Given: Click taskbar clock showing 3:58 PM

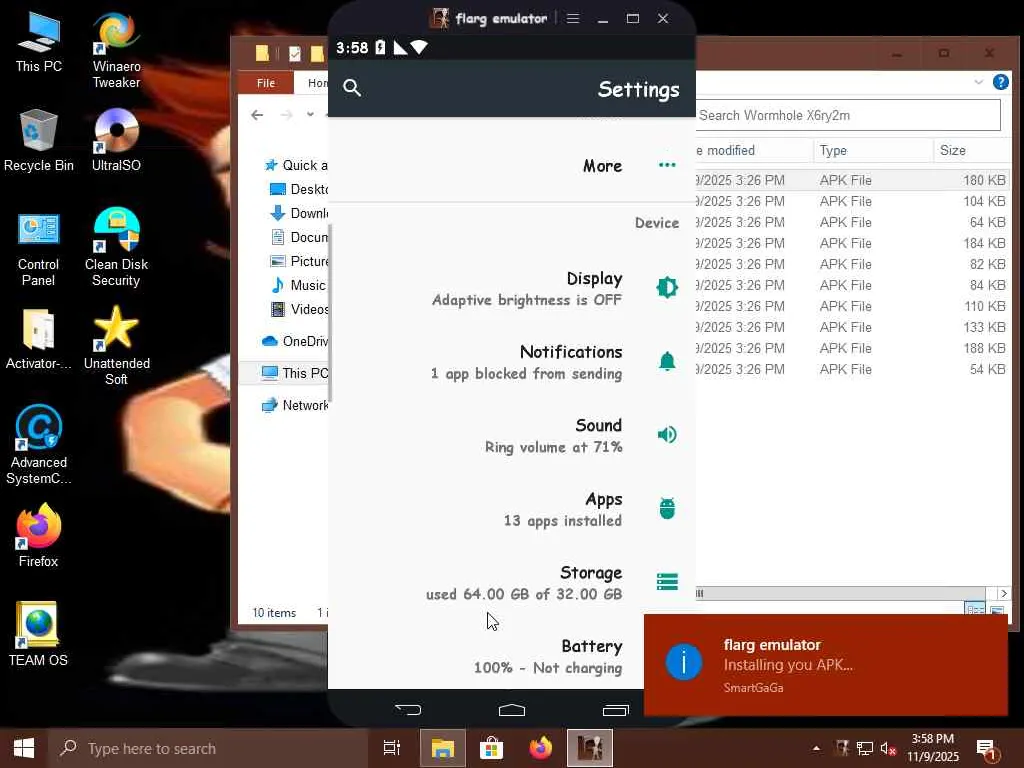Looking at the screenshot, I should tap(933, 748).
